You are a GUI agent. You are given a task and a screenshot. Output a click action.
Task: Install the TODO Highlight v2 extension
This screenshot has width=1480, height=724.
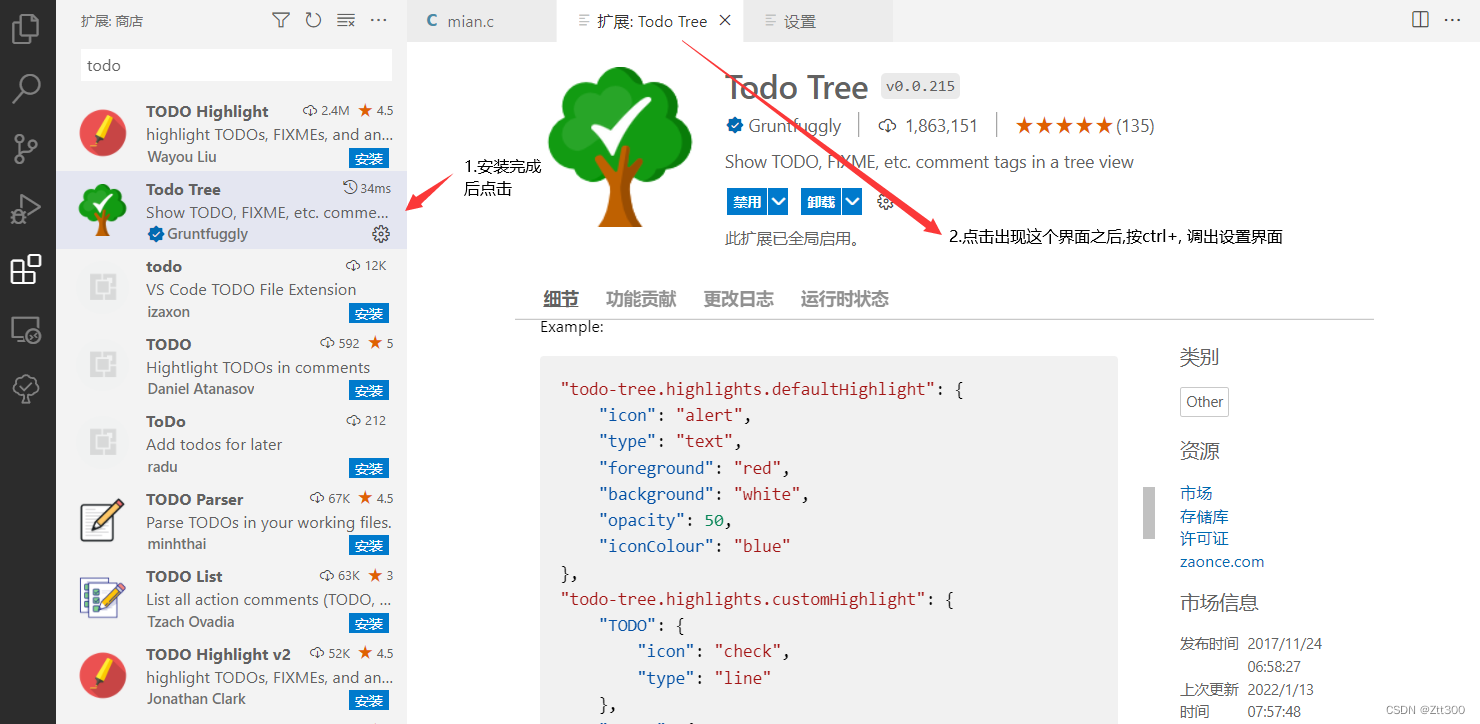pyautogui.click(x=369, y=700)
